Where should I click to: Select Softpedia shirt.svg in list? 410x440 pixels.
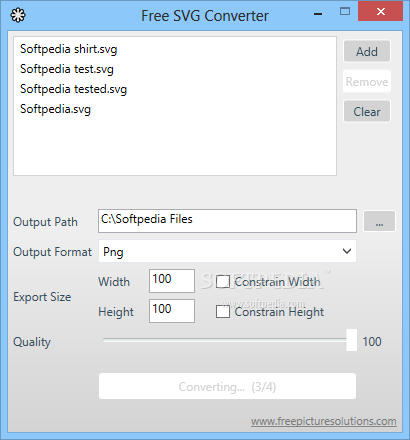click(69, 49)
